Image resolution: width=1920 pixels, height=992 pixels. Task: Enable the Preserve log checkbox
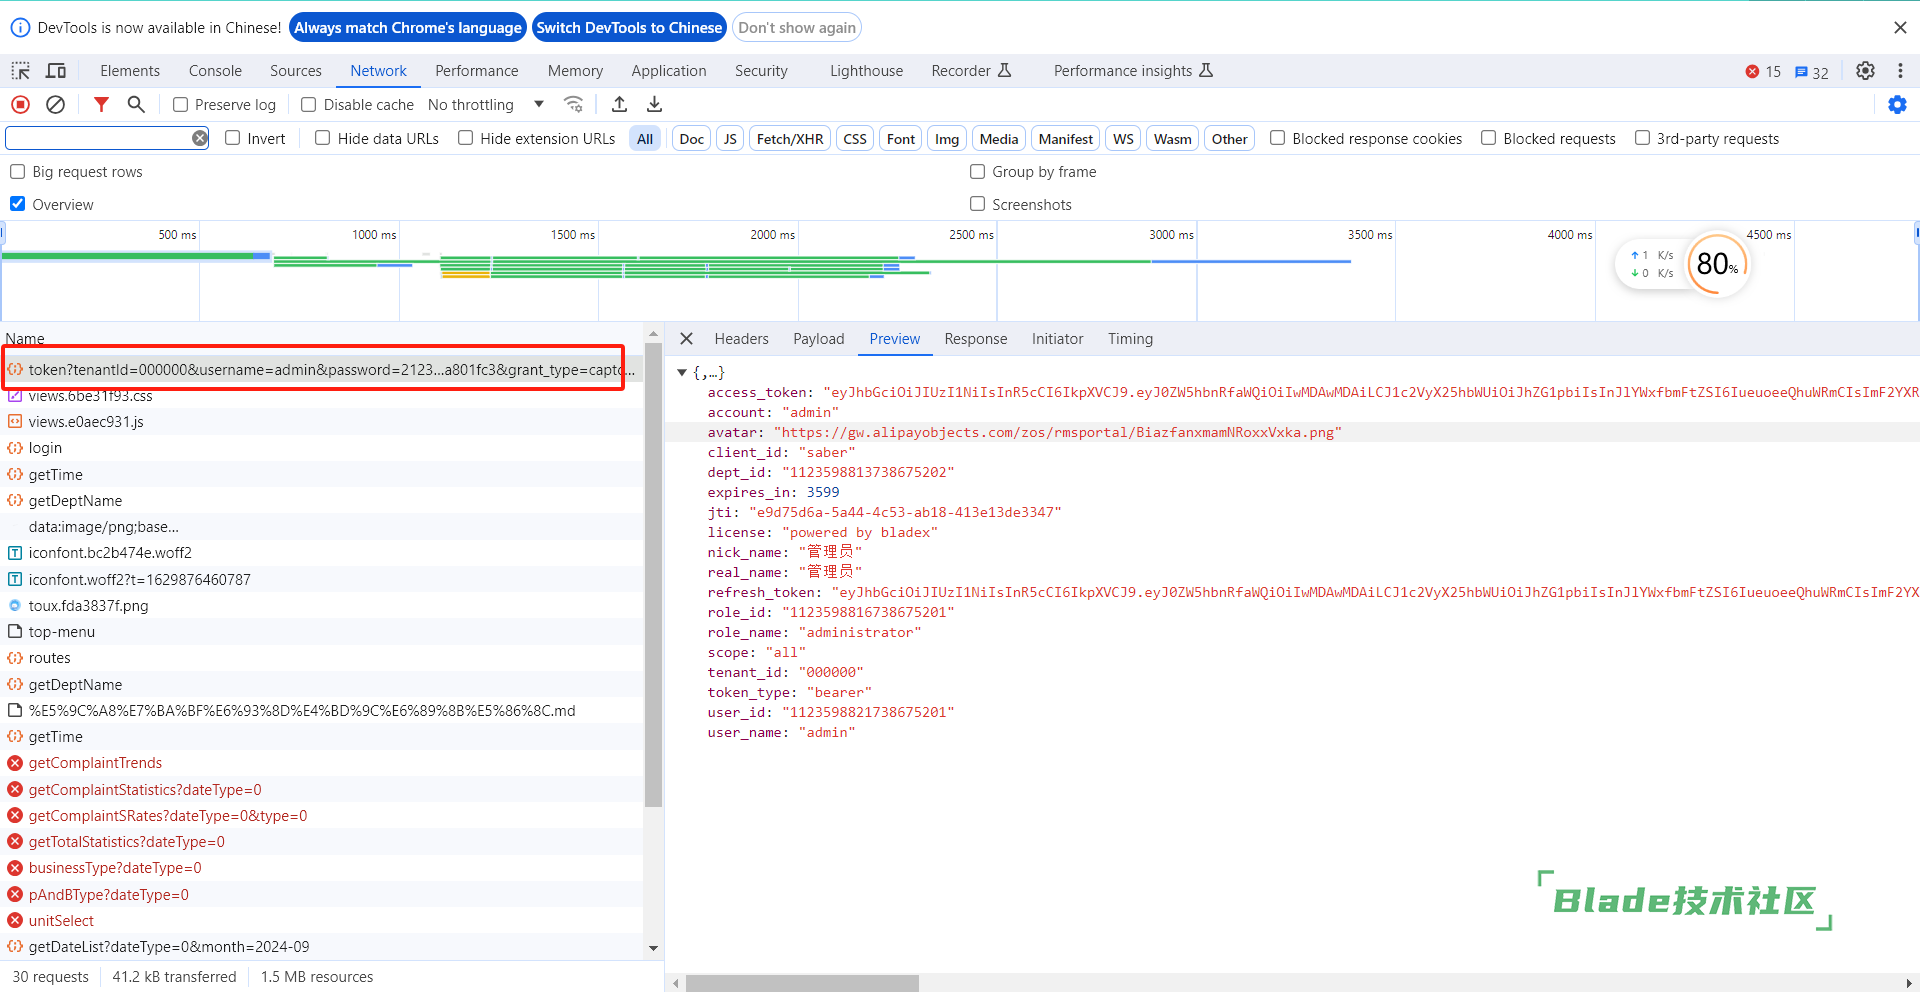181,104
